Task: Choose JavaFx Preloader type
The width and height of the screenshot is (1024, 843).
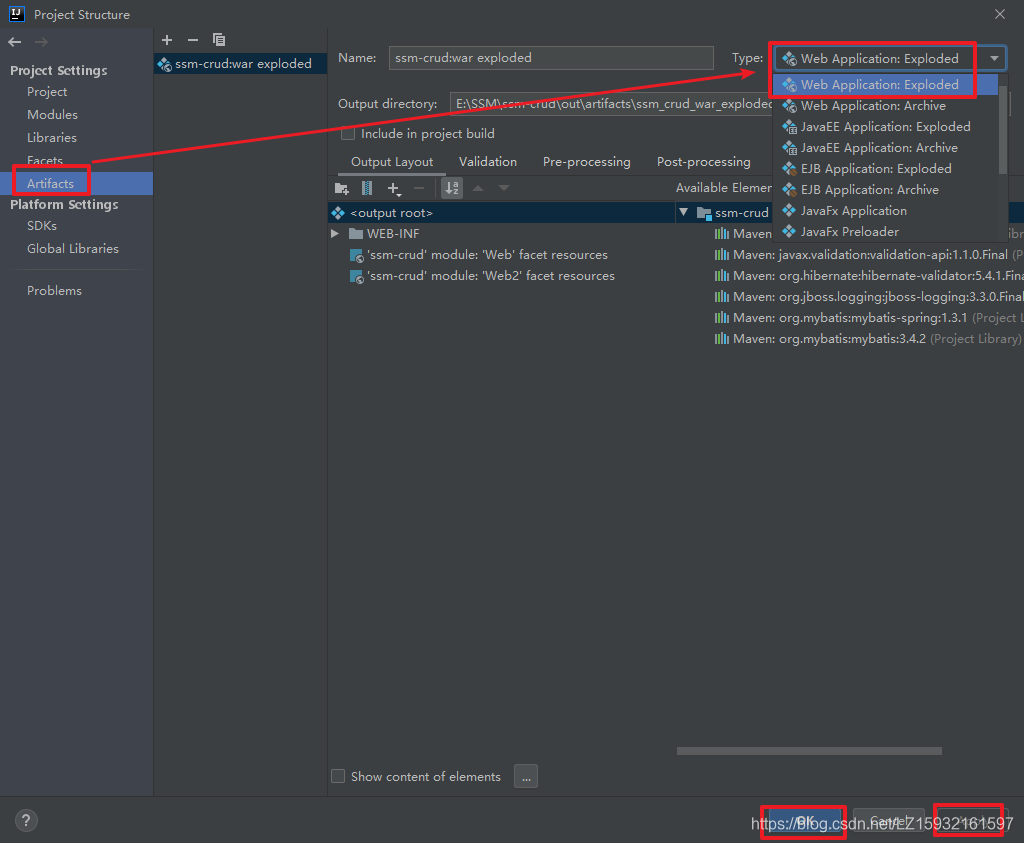Action: pos(885,231)
